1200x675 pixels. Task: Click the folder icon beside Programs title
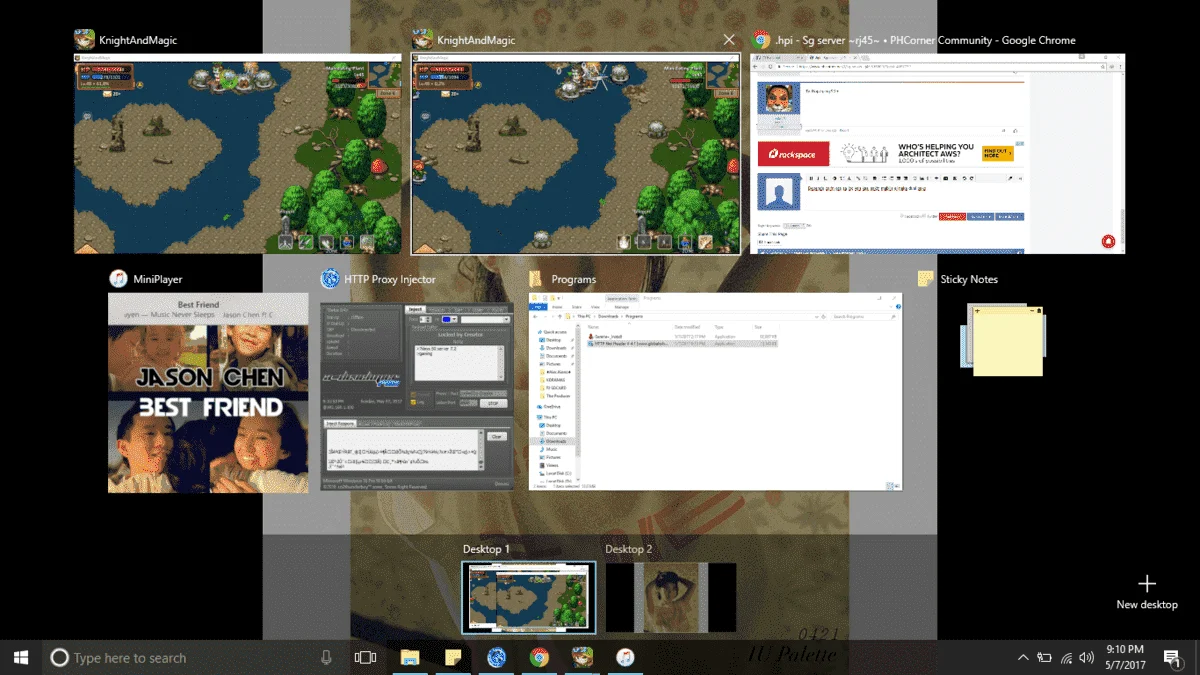[x=537, y=279]
